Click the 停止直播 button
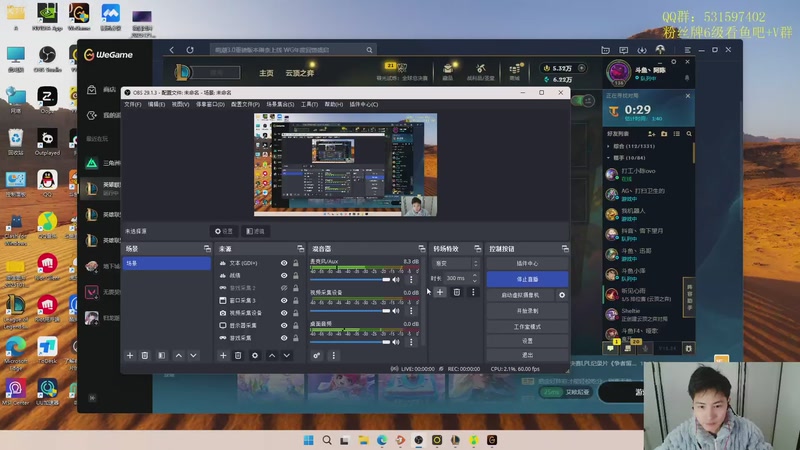800x450 pixels. (x=527, y=279)
